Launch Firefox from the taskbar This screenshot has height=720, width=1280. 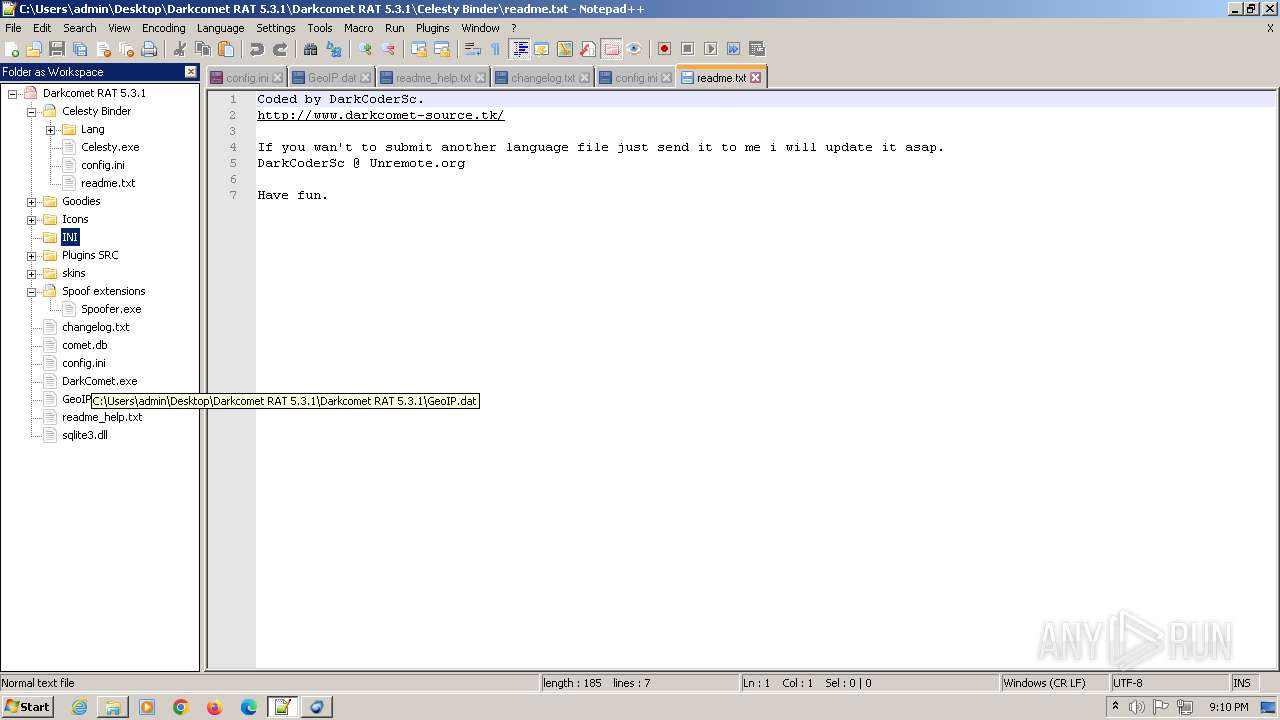coord(215,707)
